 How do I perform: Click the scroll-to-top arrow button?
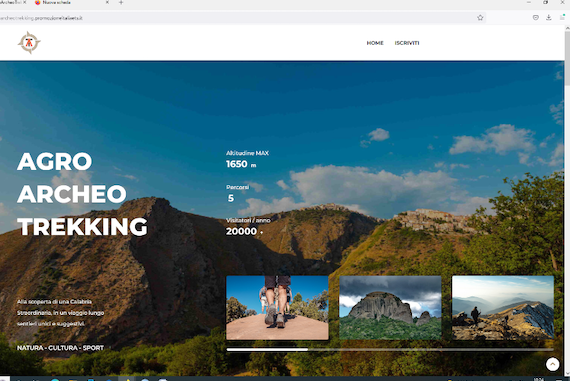pyautogui.click(x=553, y=364)
